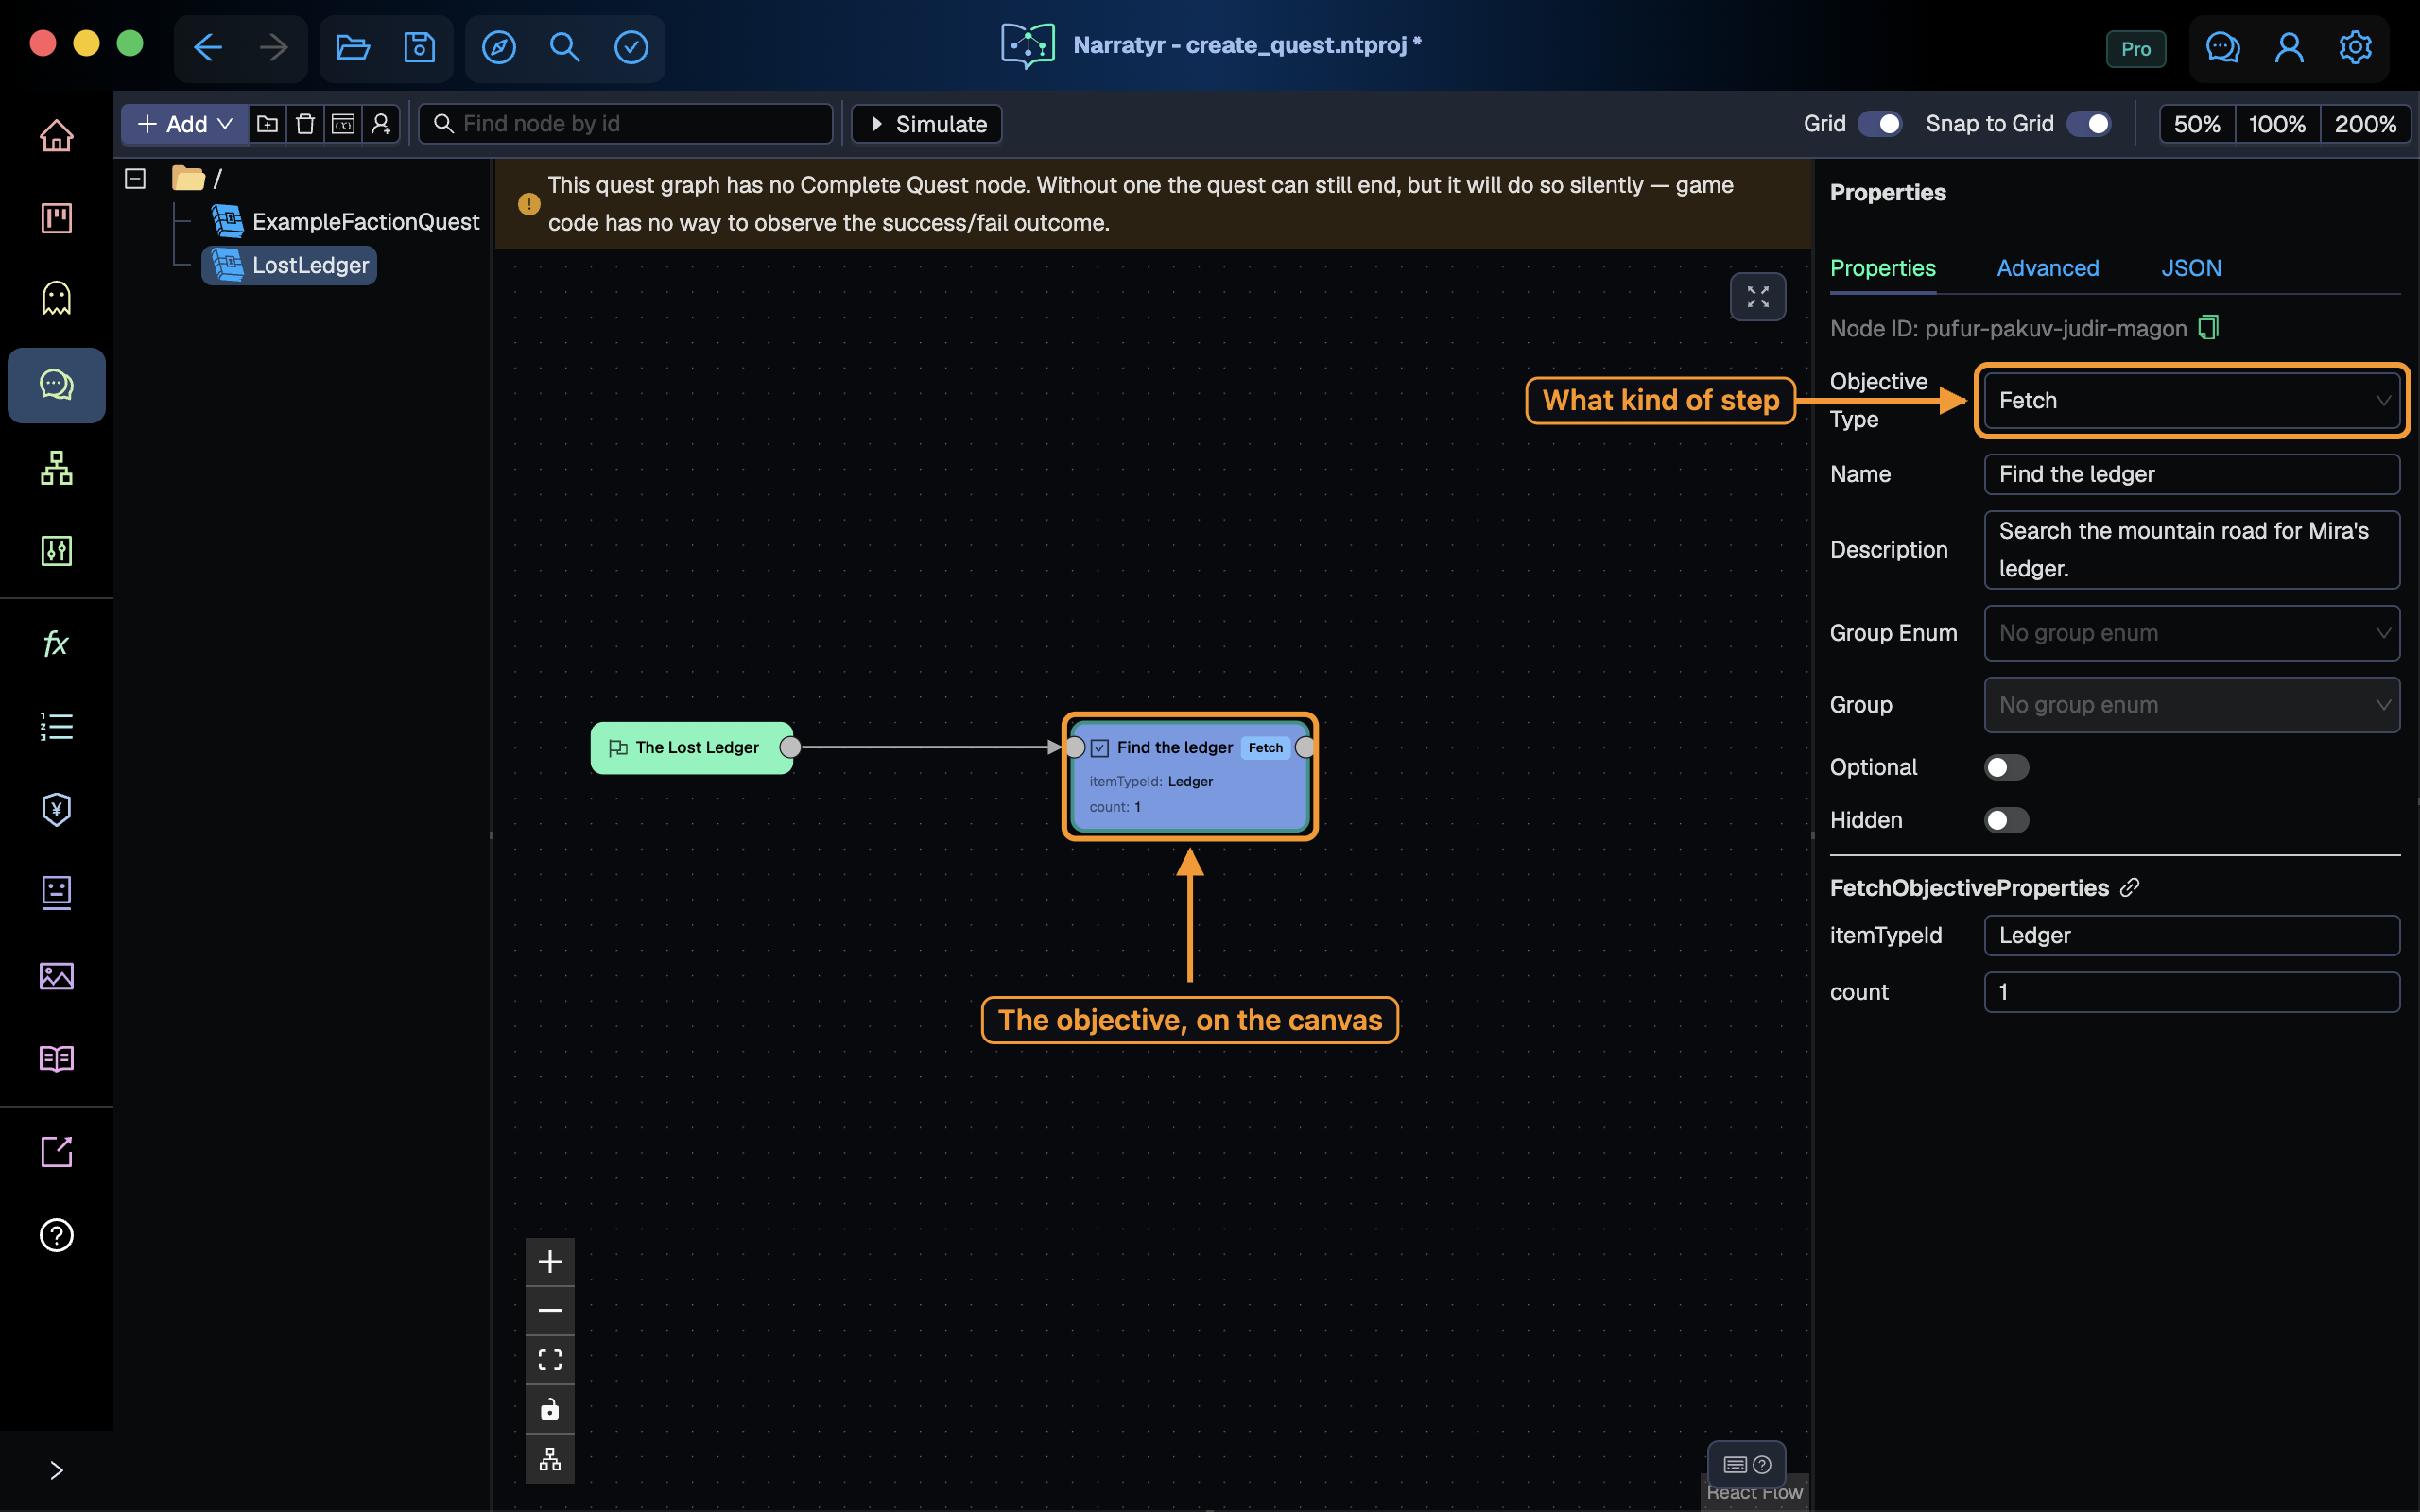Click the canvas fullscreen expand icon
Viewport: 2420px width, 1512px height.
[x=1757, y=297]
